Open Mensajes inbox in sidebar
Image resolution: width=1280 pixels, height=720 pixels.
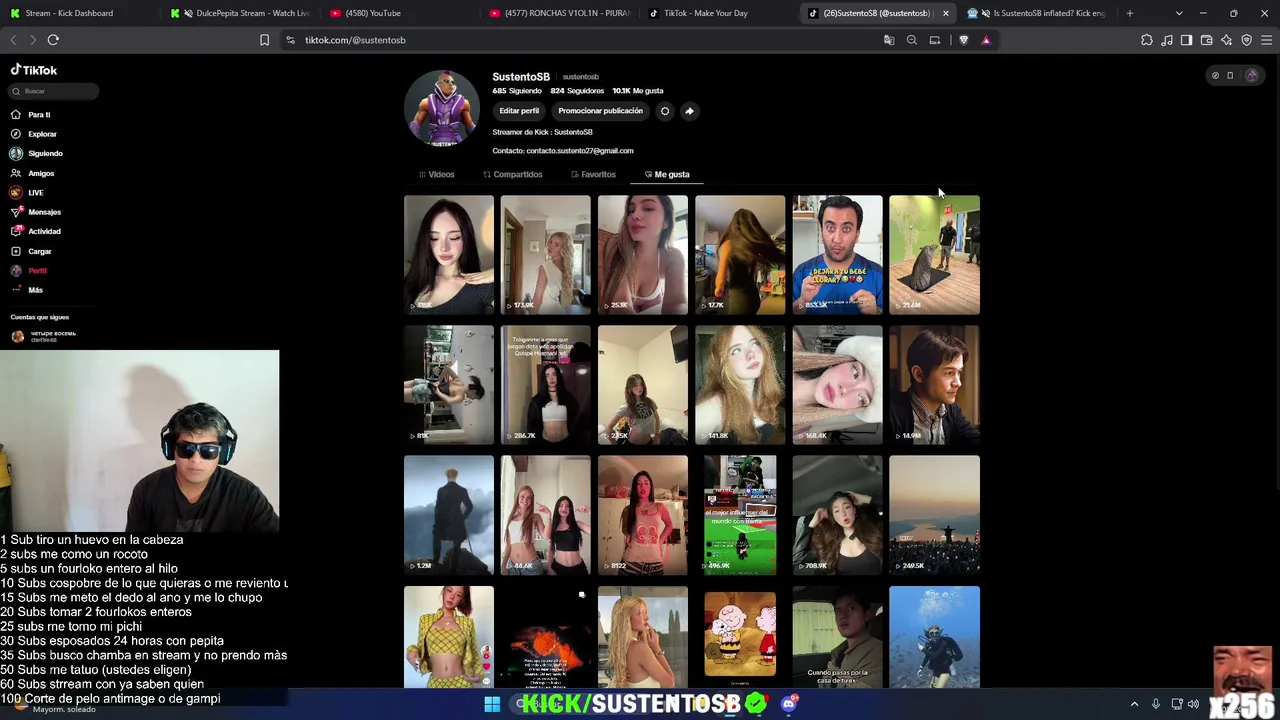36,212
